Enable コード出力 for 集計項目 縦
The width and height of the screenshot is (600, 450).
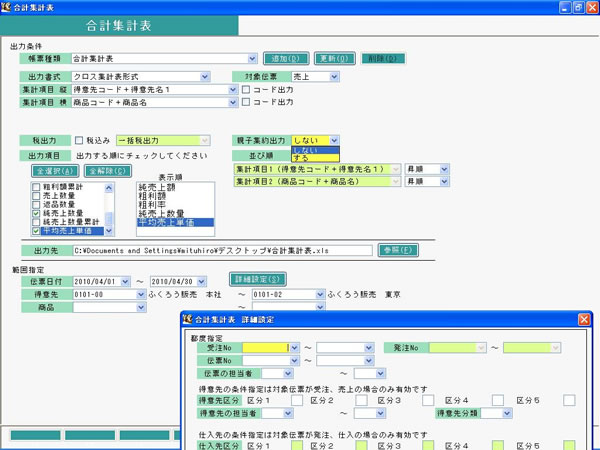click(246, 90)
